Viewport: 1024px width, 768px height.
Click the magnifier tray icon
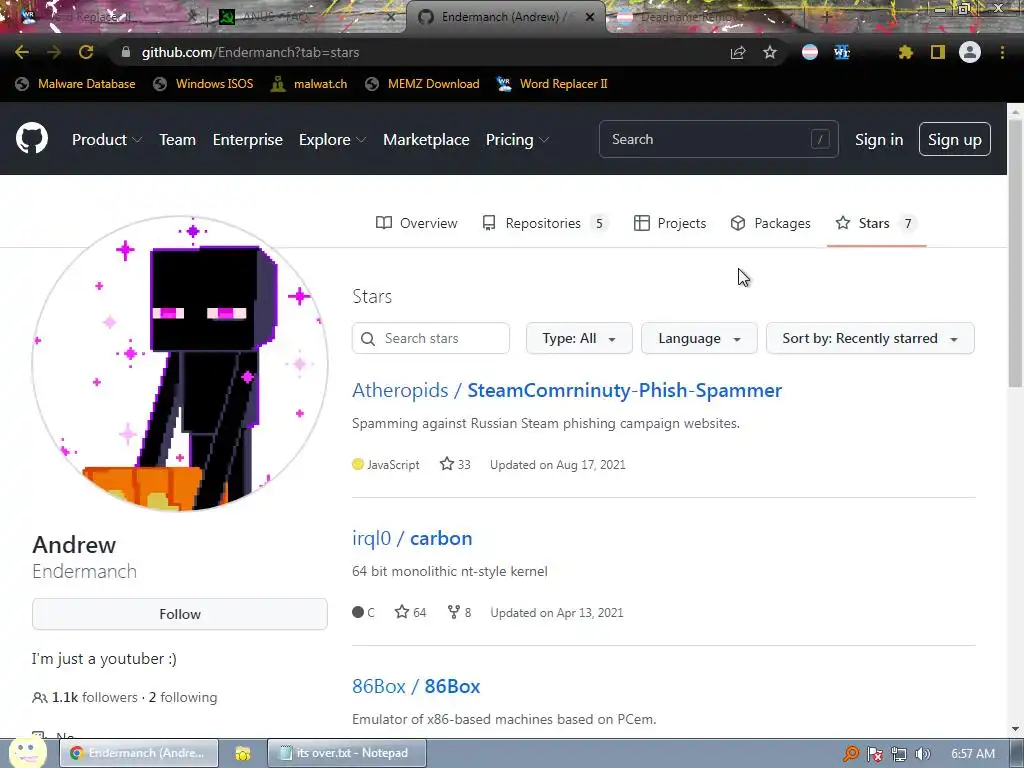click(x=851, y=754)
